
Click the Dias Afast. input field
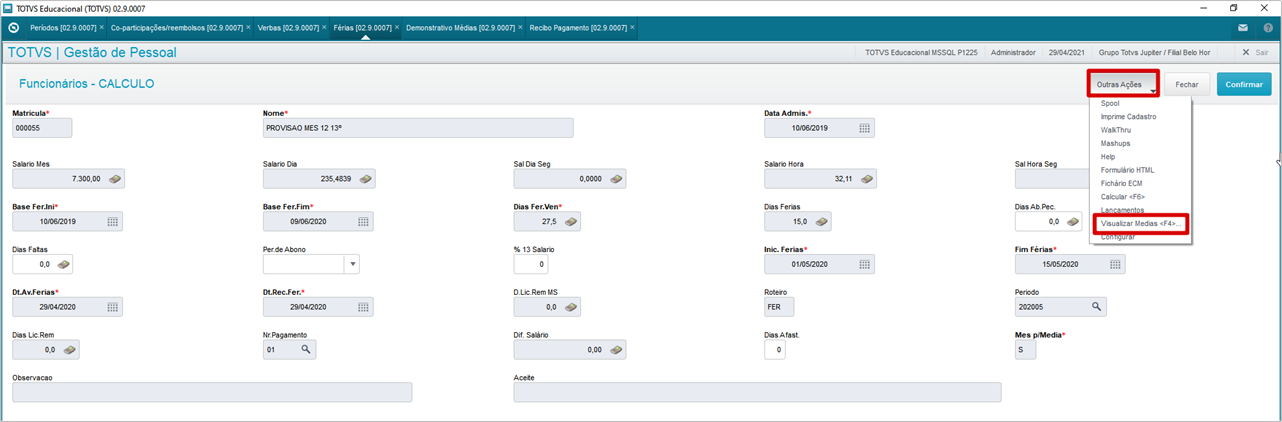(x=775, y=350)
